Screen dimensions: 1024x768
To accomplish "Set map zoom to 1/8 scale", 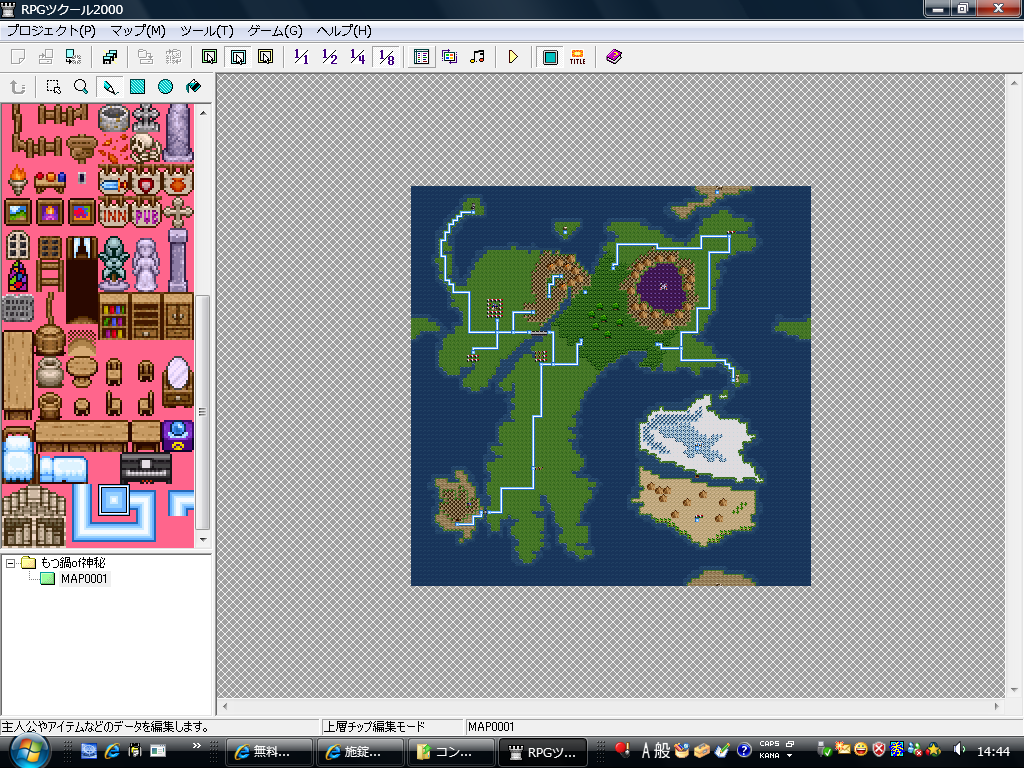I will coord(386,57).
